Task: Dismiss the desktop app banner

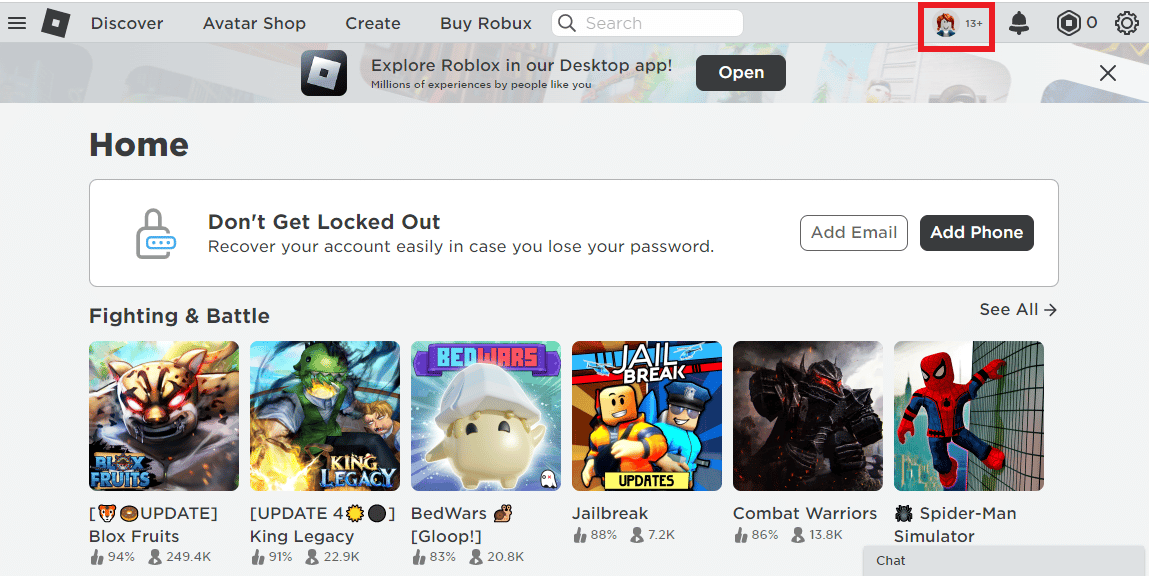Action: 1107,72
